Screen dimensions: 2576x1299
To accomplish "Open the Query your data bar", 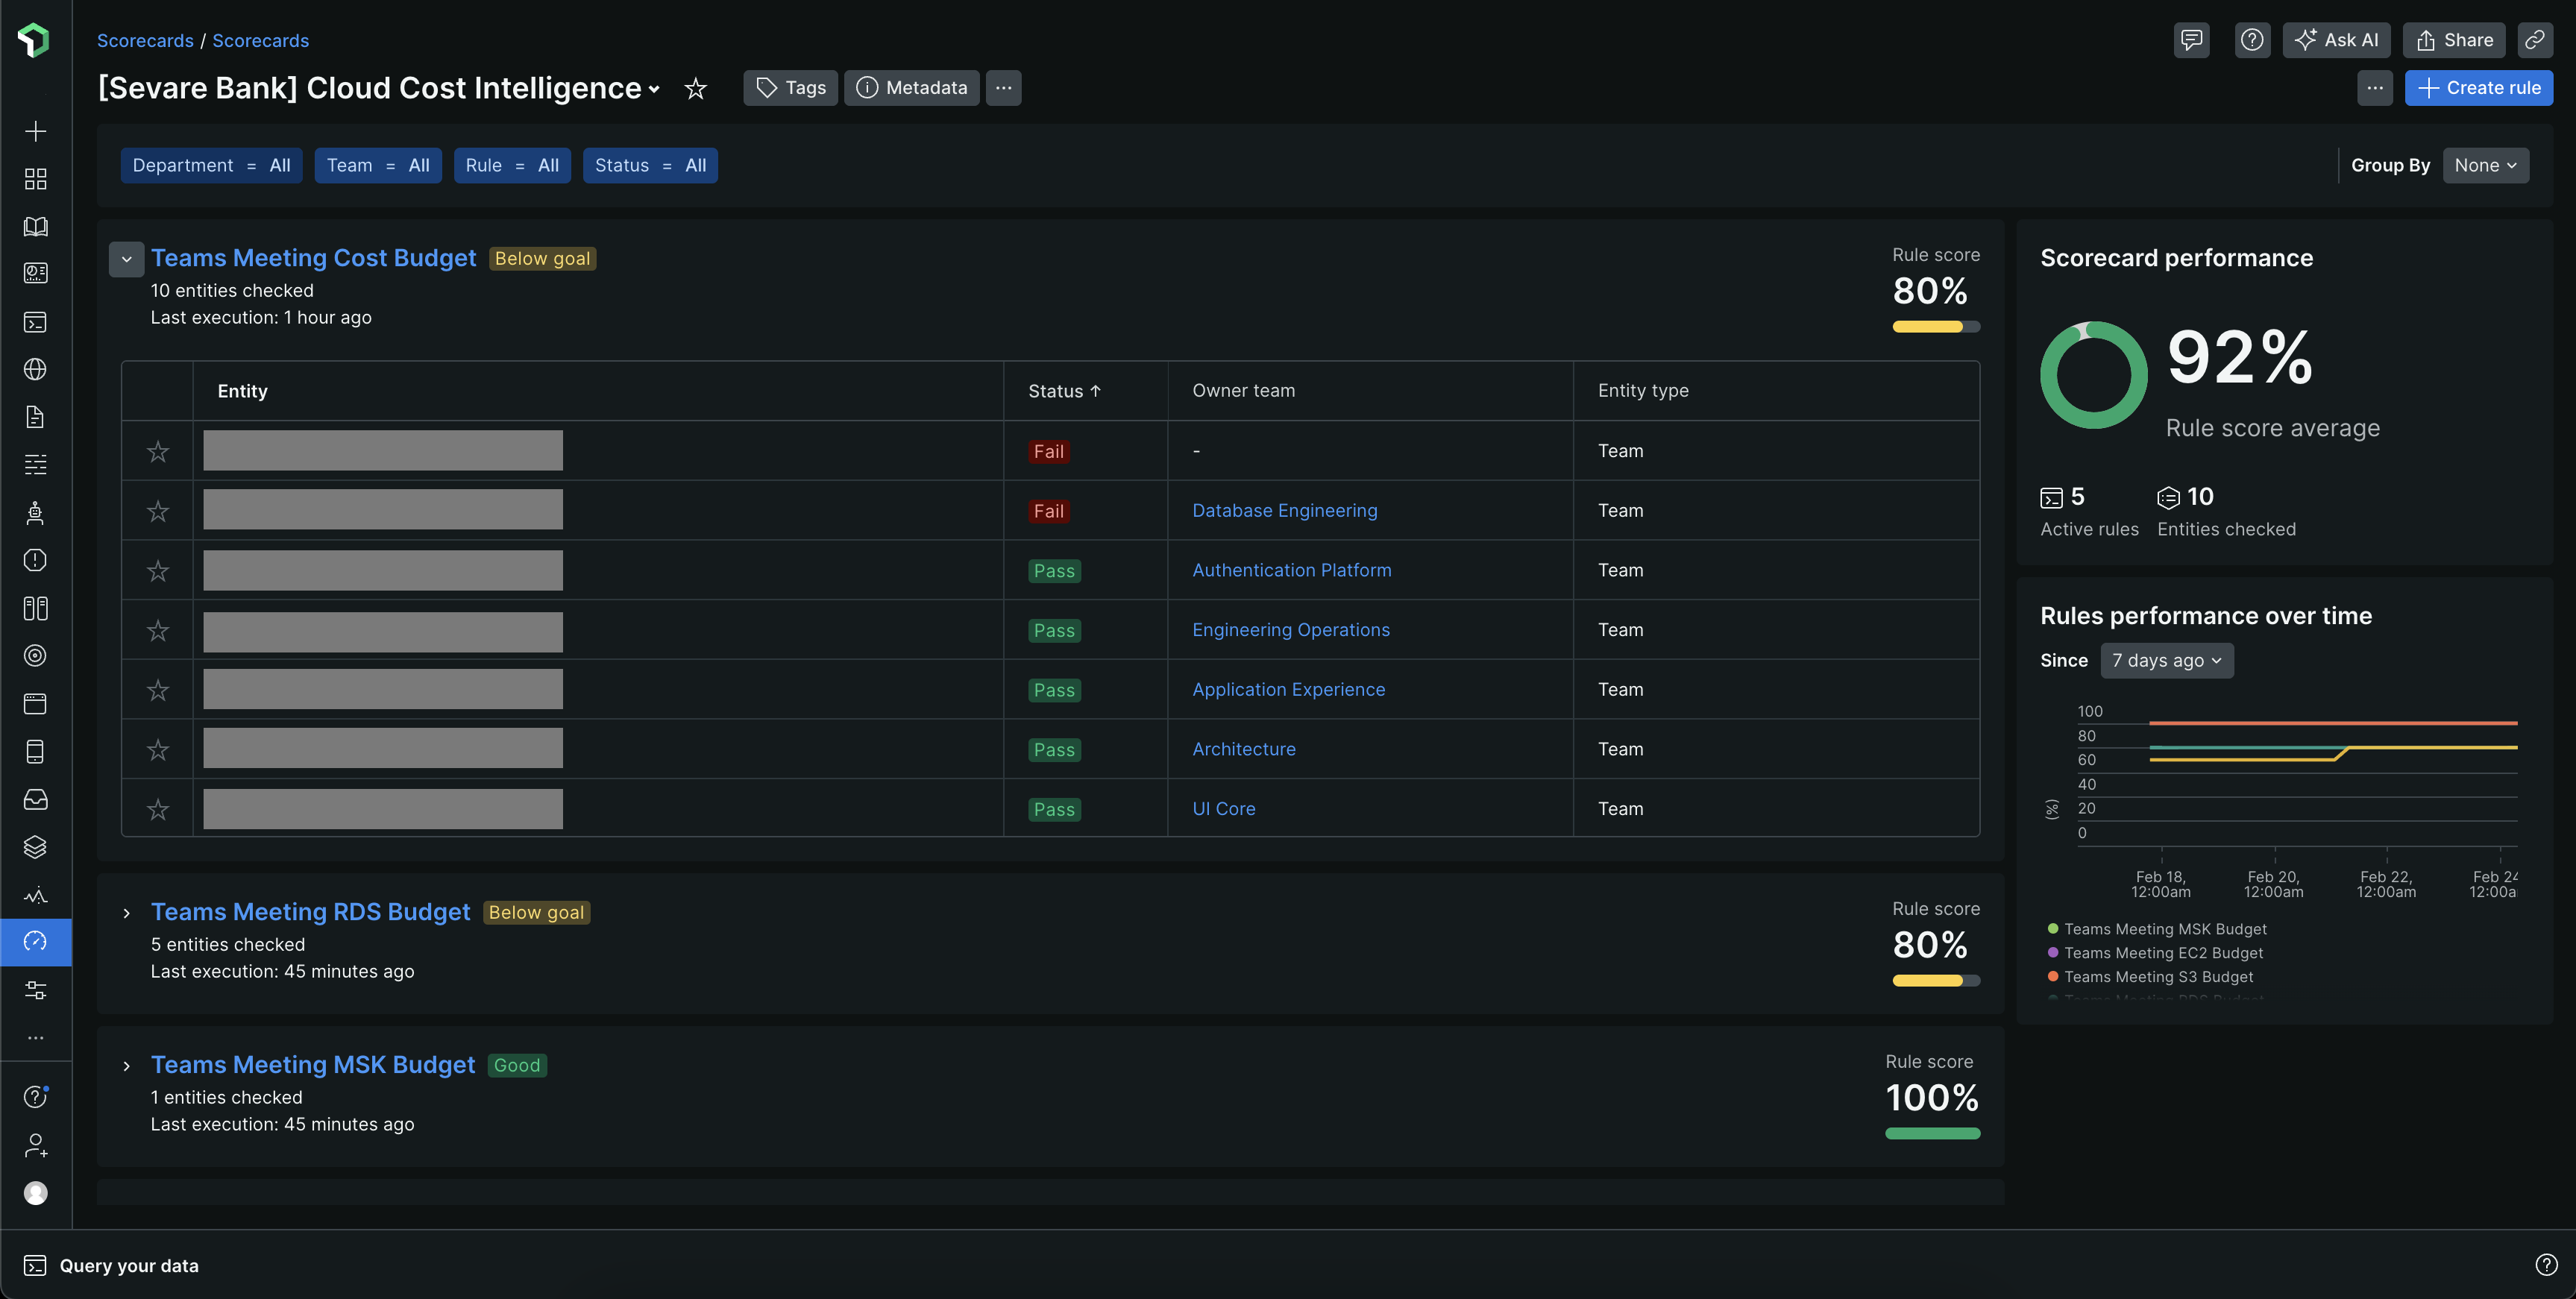I will [x=128, y=1265].
